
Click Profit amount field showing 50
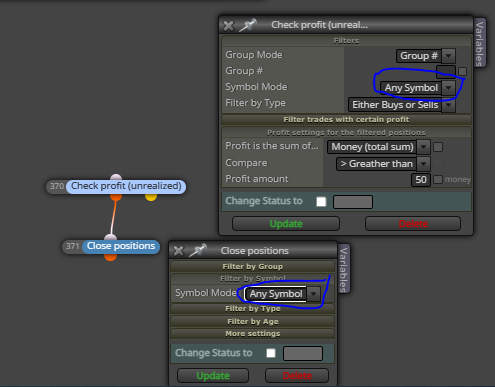point(421,180)
